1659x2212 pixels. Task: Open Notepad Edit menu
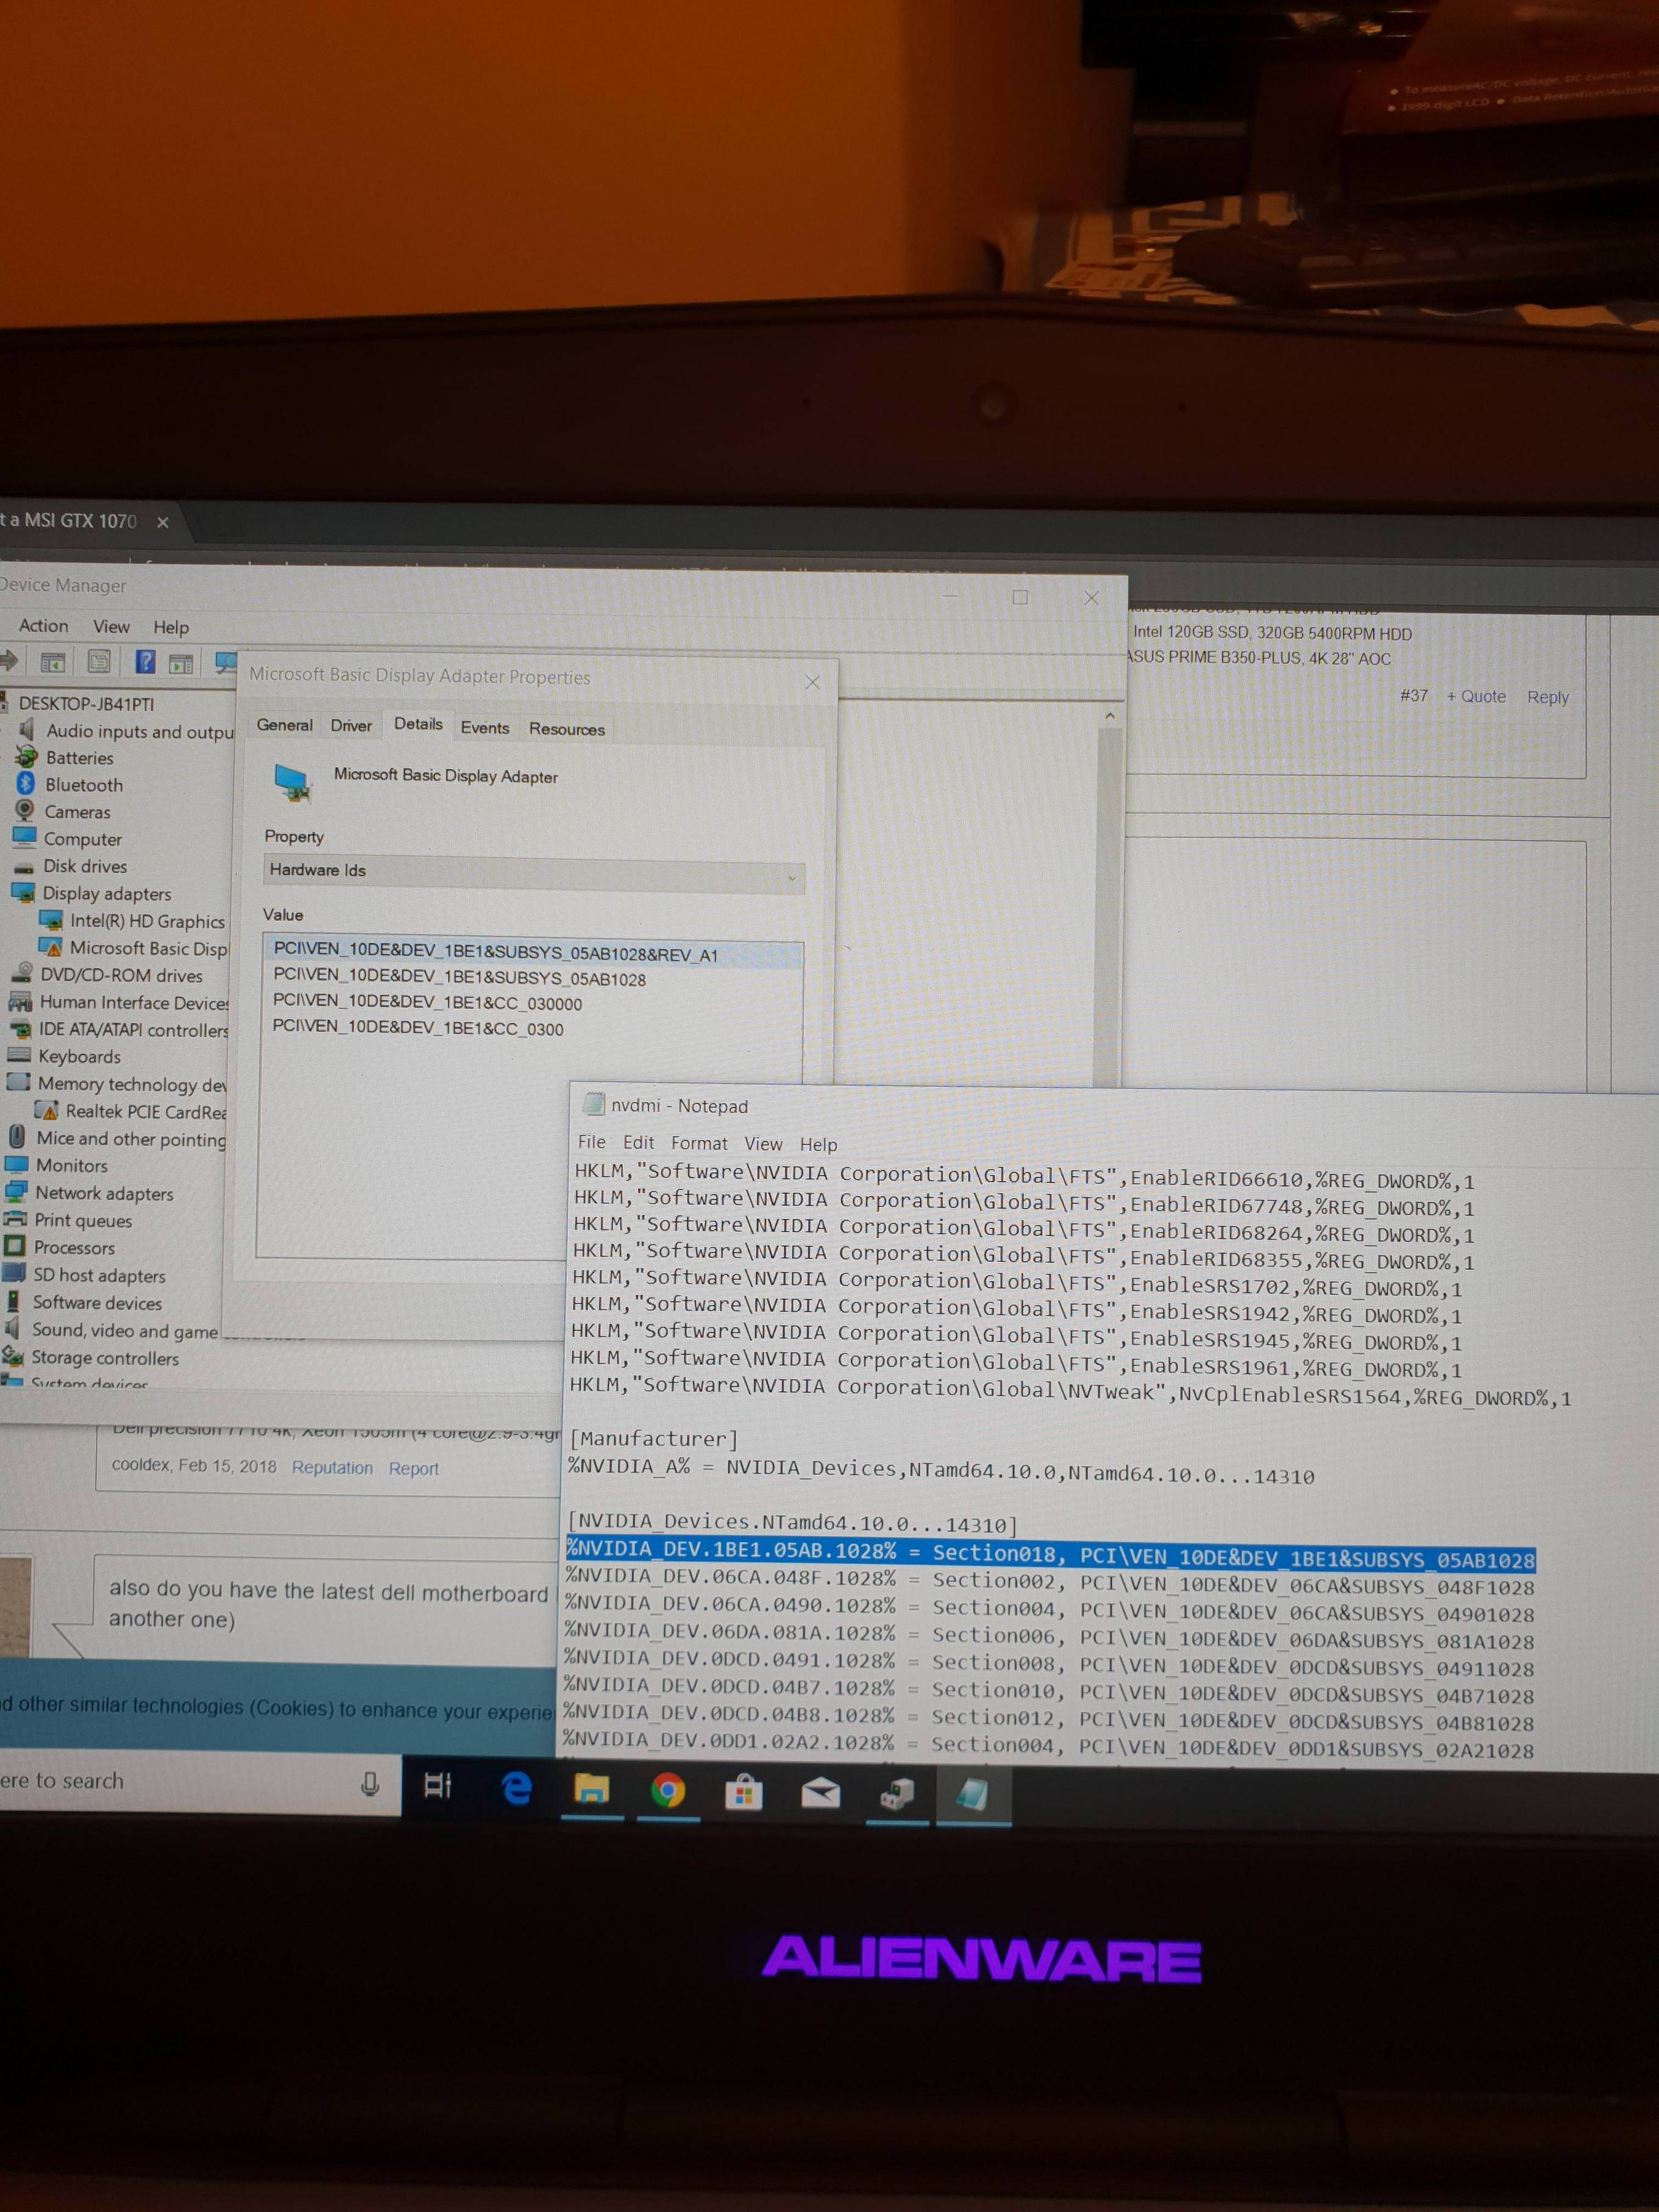638,1142
